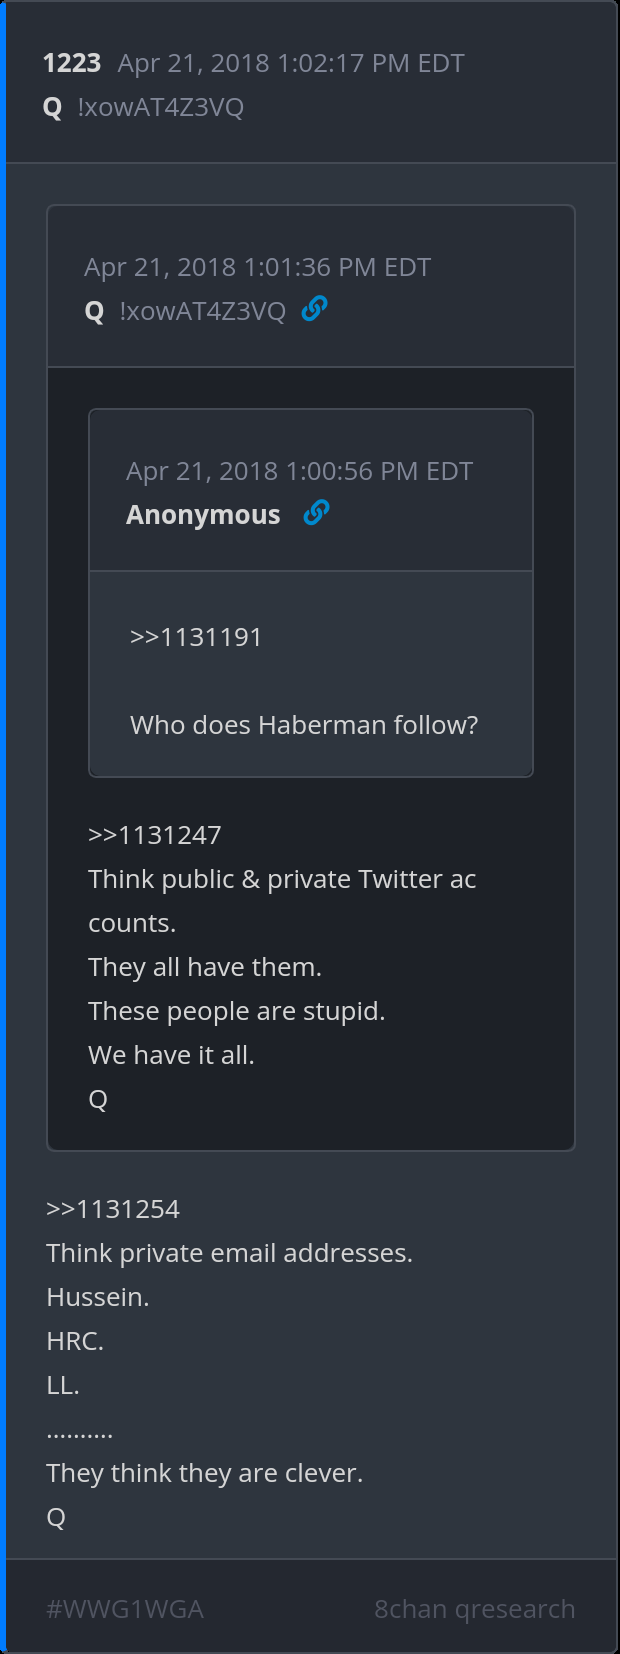The height and width of the screenshot is (1654, 620).
Task: Open post number 1223
Action: (72, 63)
